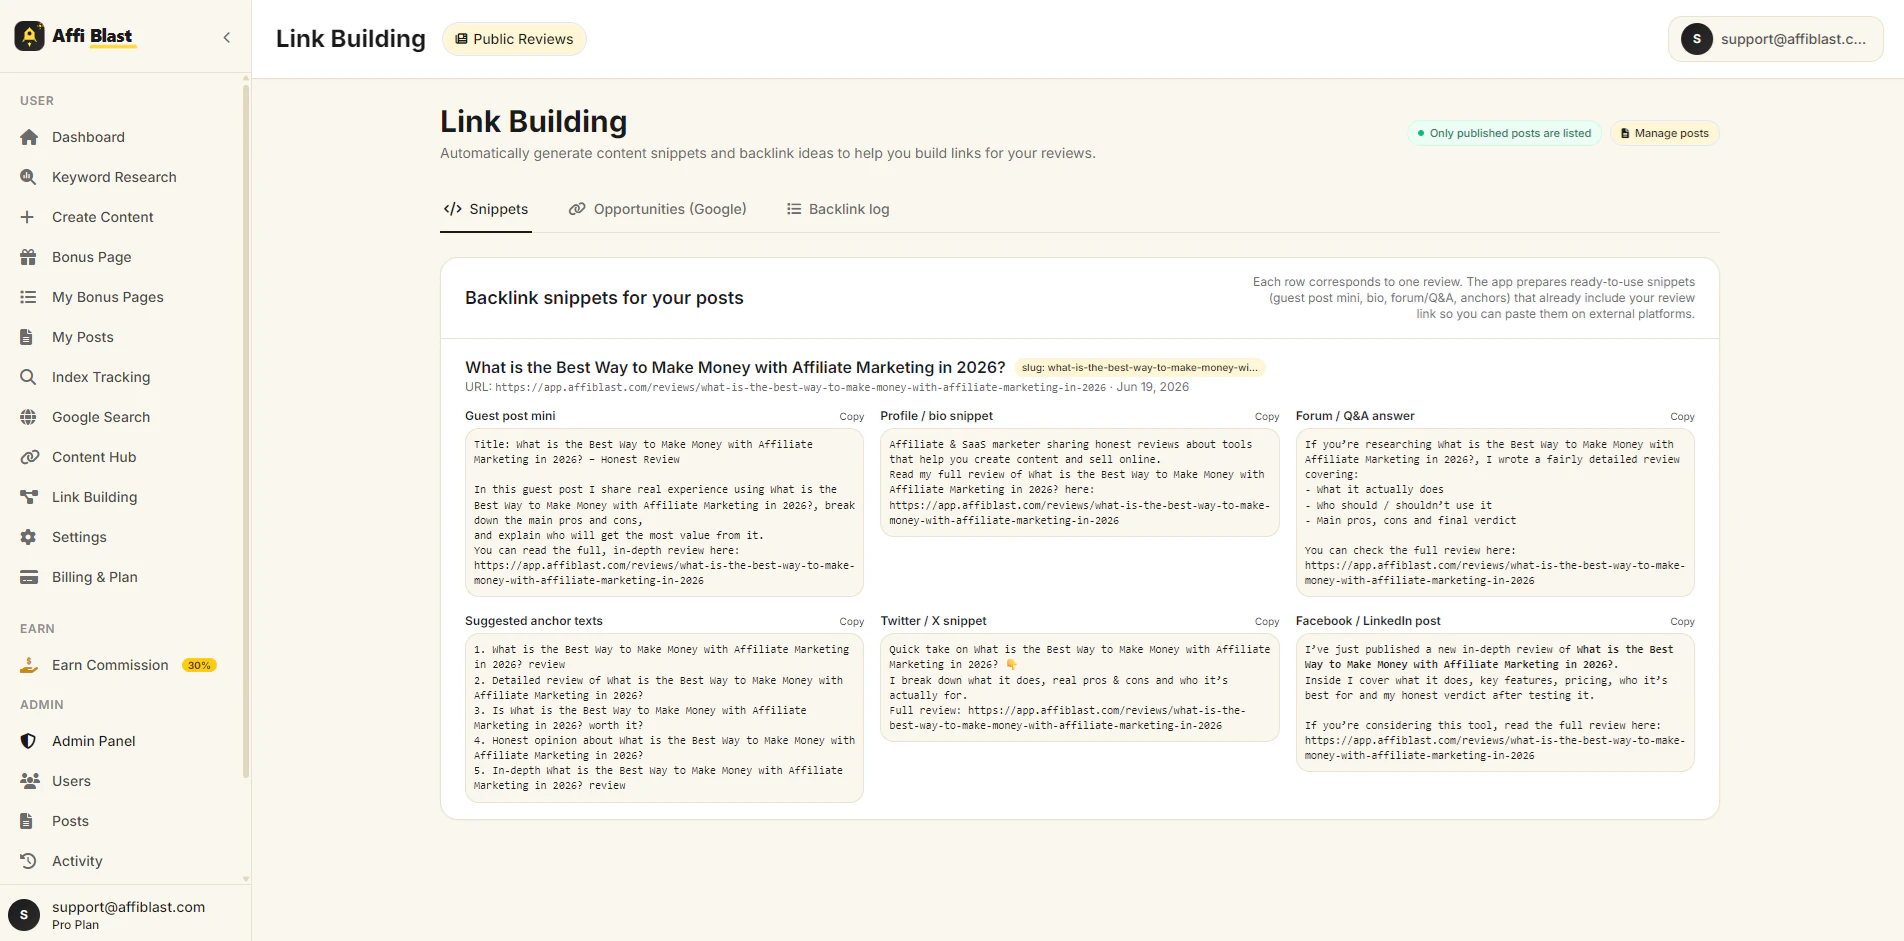Click the Google Search globe icon
Image resolution: width=1904 pixels, height=941 pixels.
tap(29, 417)
